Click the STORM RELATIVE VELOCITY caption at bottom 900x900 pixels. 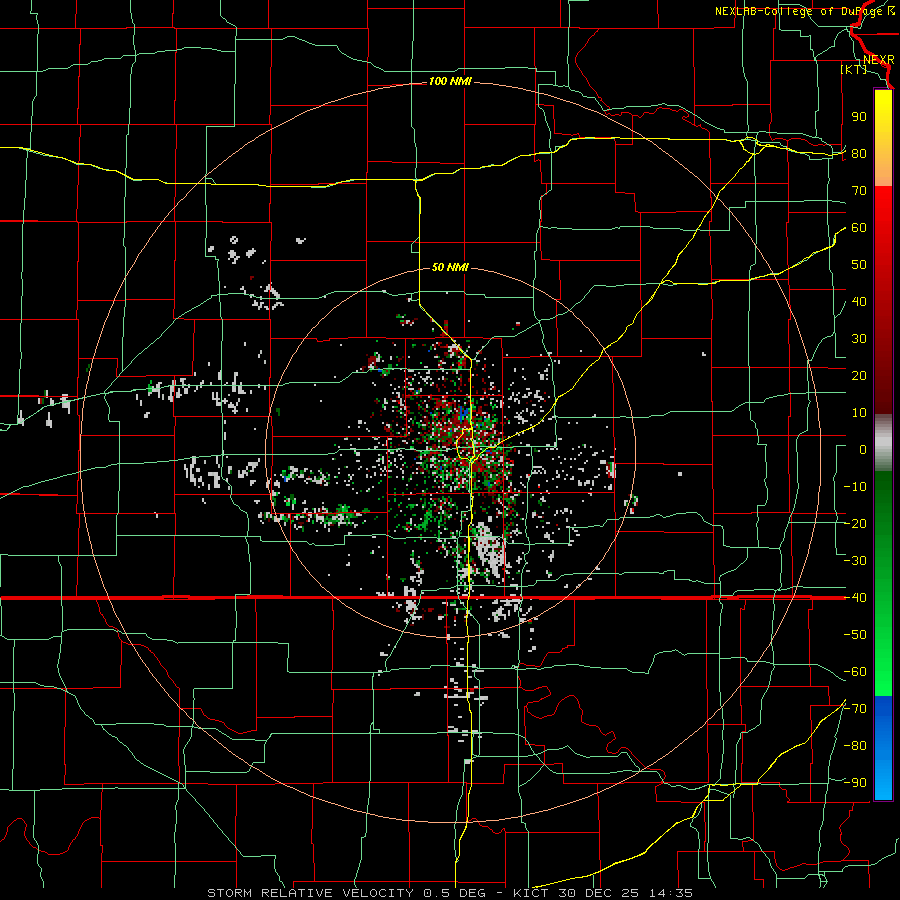pos(450,893)
